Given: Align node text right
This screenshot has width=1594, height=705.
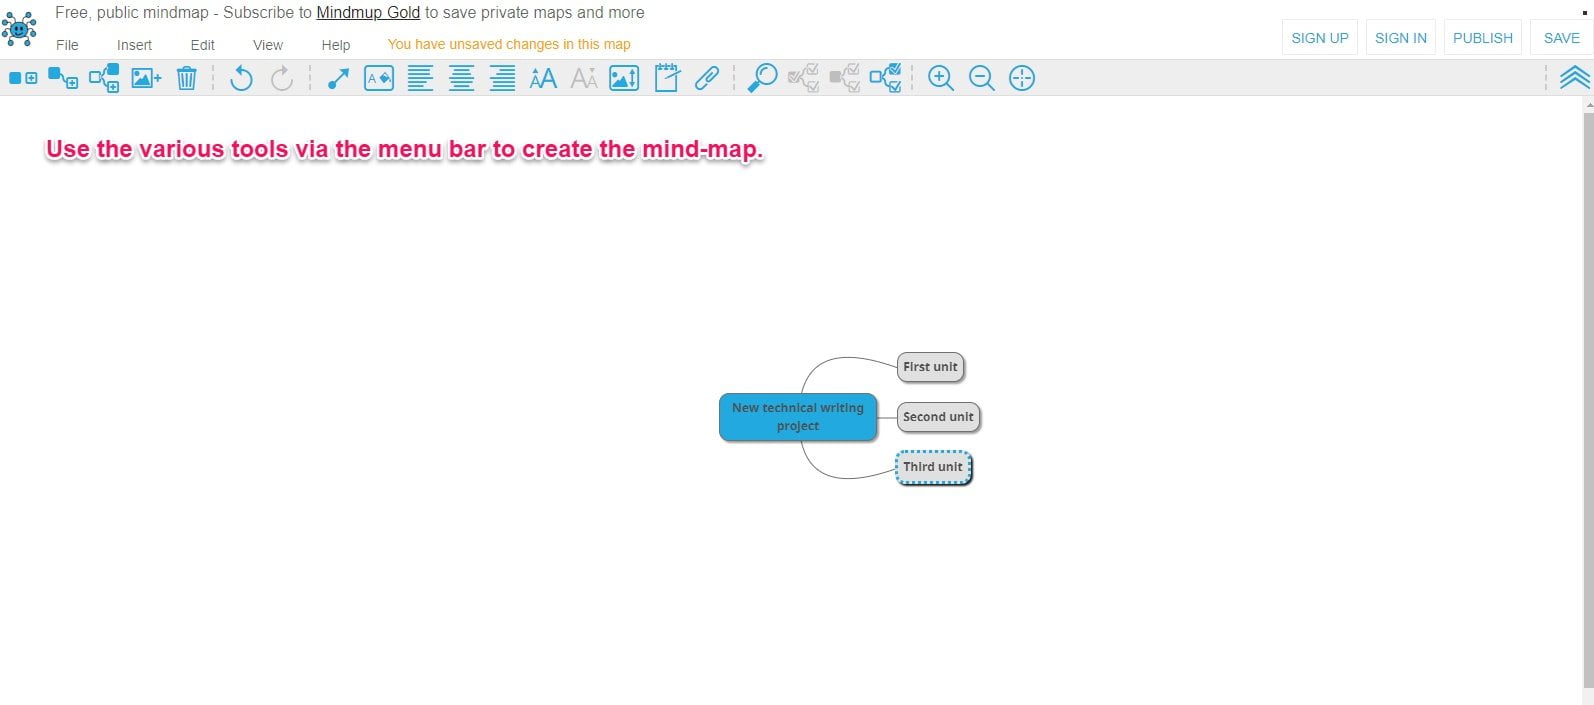Looking at the screenshot, I should 502,78.
